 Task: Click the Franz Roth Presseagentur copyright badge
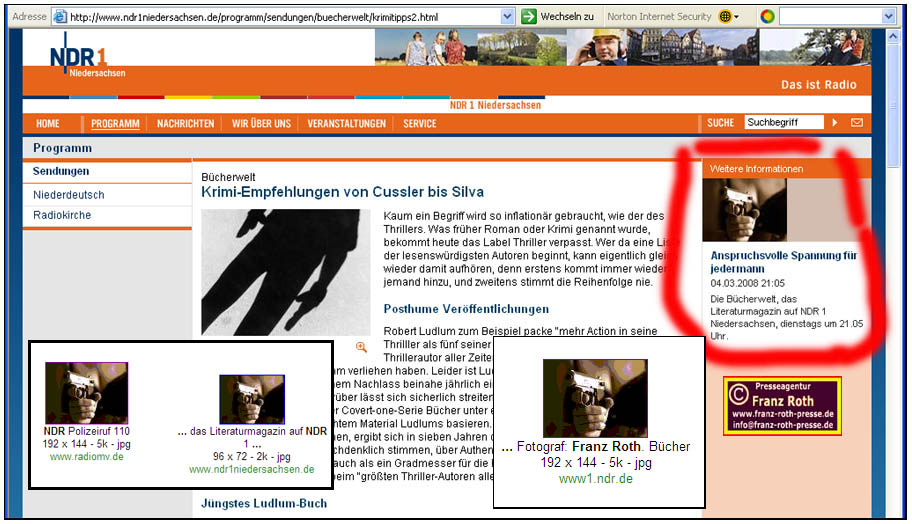click(x=782, y=405)
